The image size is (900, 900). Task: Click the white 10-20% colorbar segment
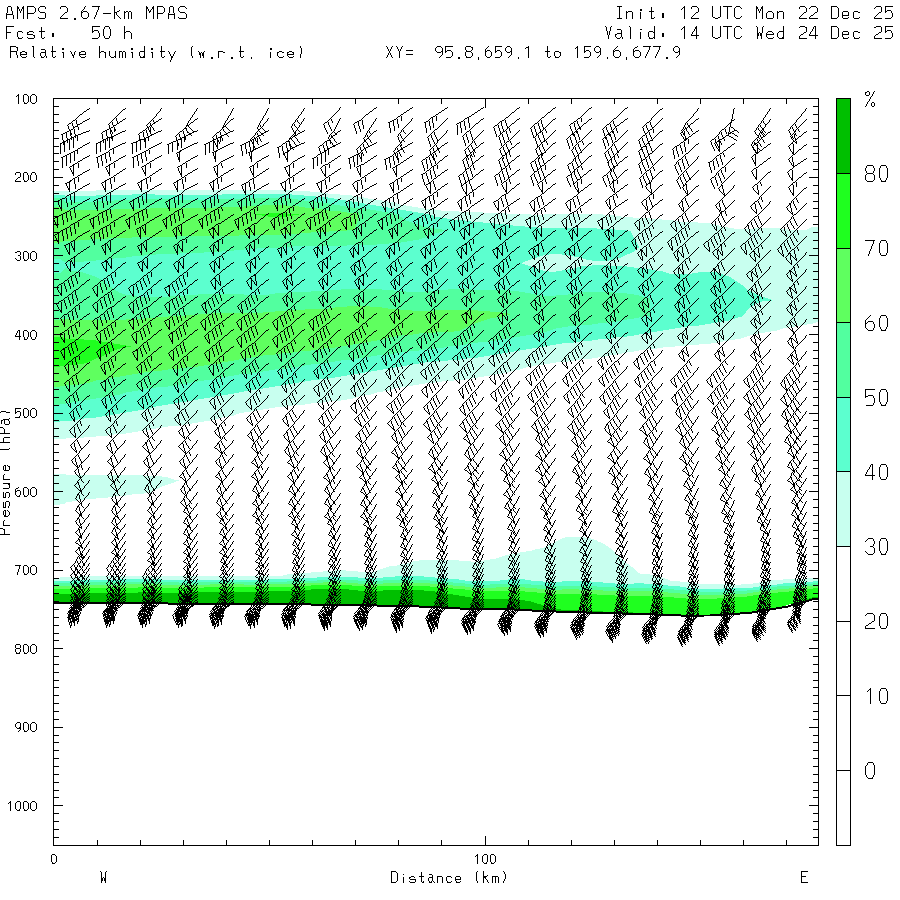[843, 658]
